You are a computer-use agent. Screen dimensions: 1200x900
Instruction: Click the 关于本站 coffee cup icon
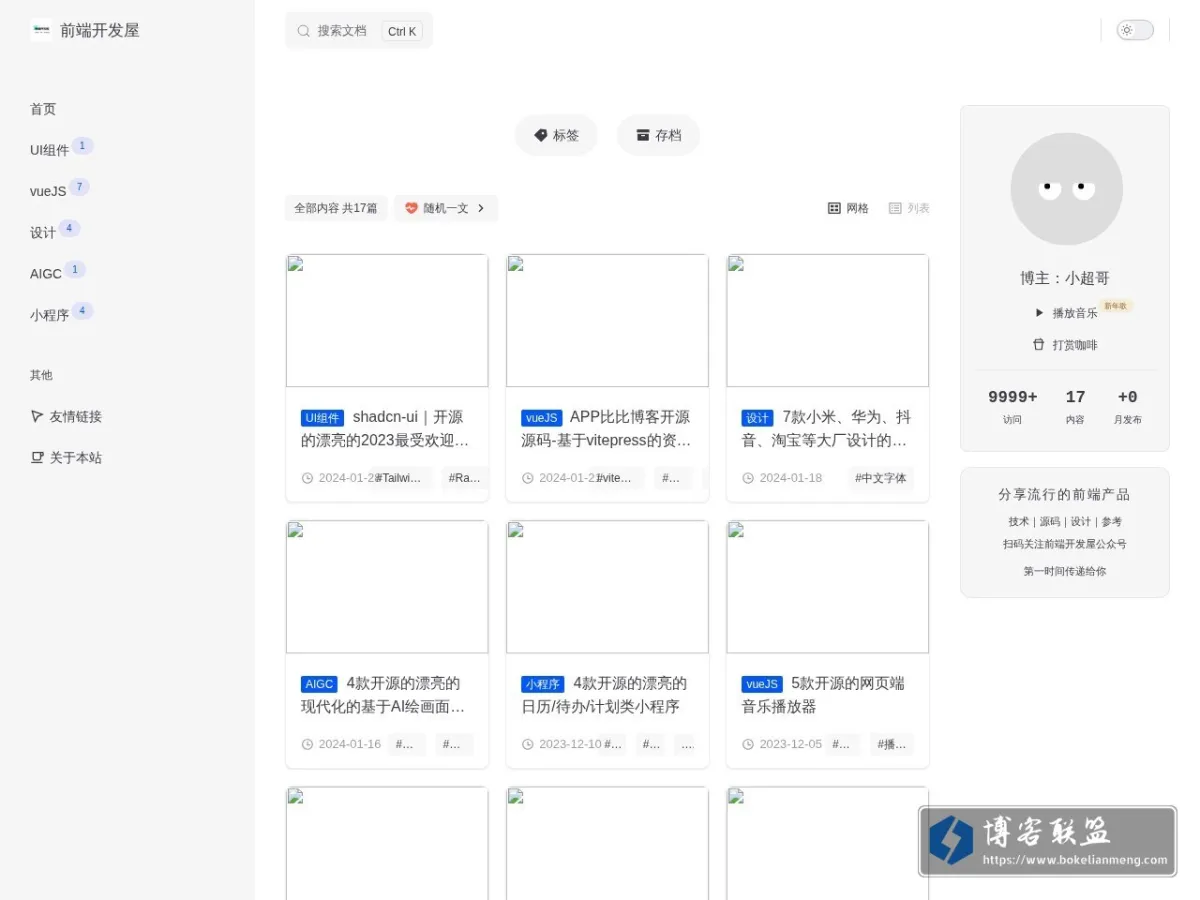37,457
